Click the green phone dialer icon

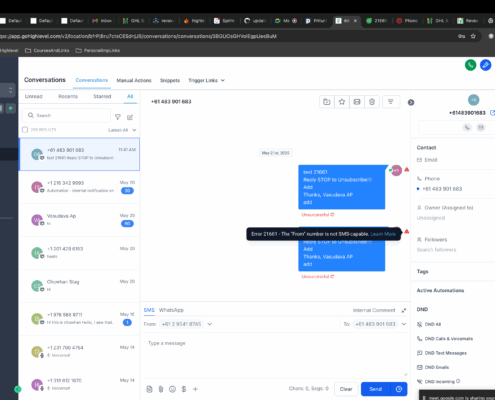pos(470,65)
